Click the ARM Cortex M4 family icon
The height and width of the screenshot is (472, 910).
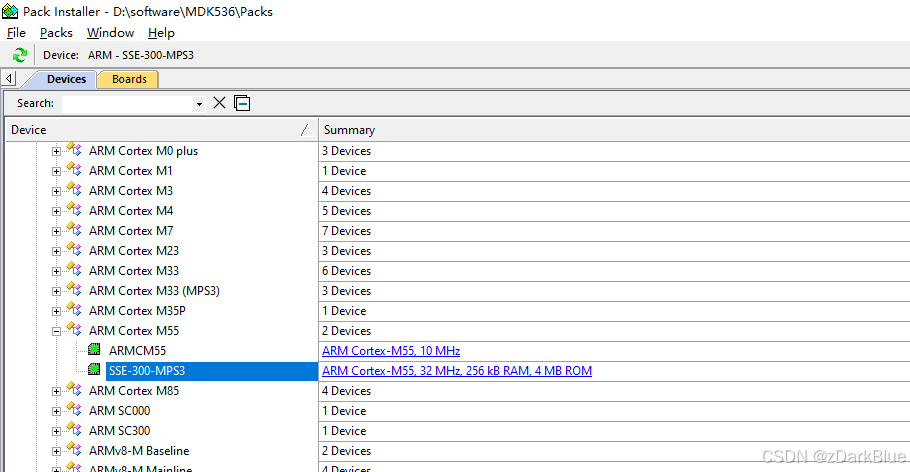click(74, 210)
